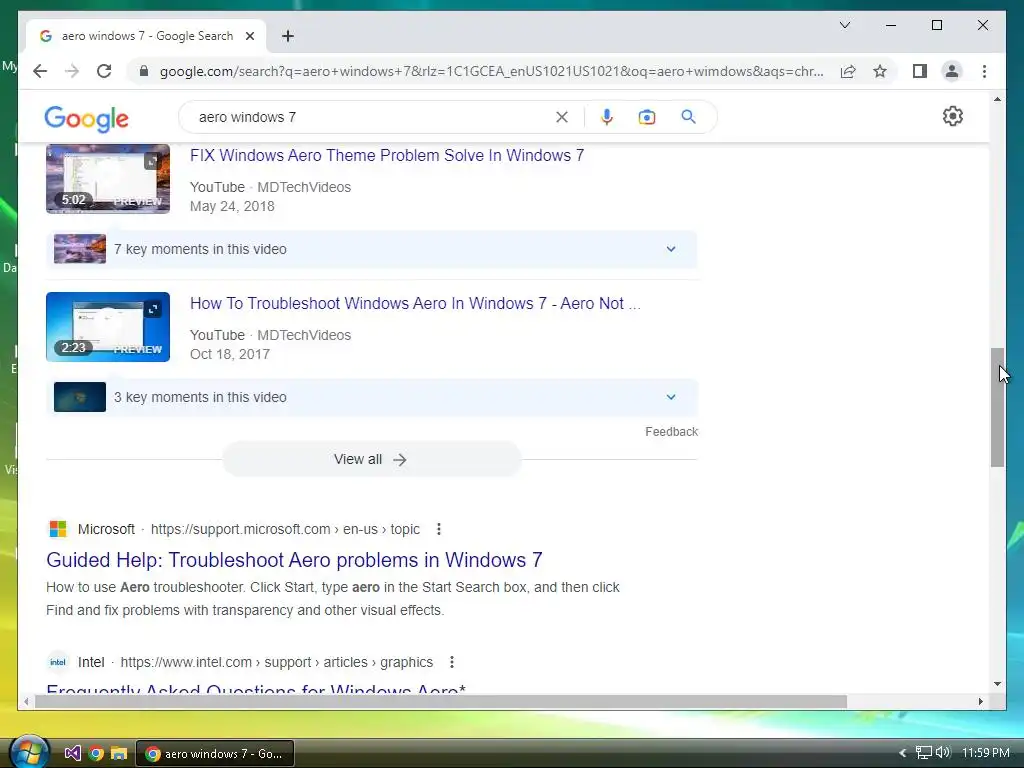Go to Google home via logo
Screen dimensions: 1024x768
tap(86, 118)
